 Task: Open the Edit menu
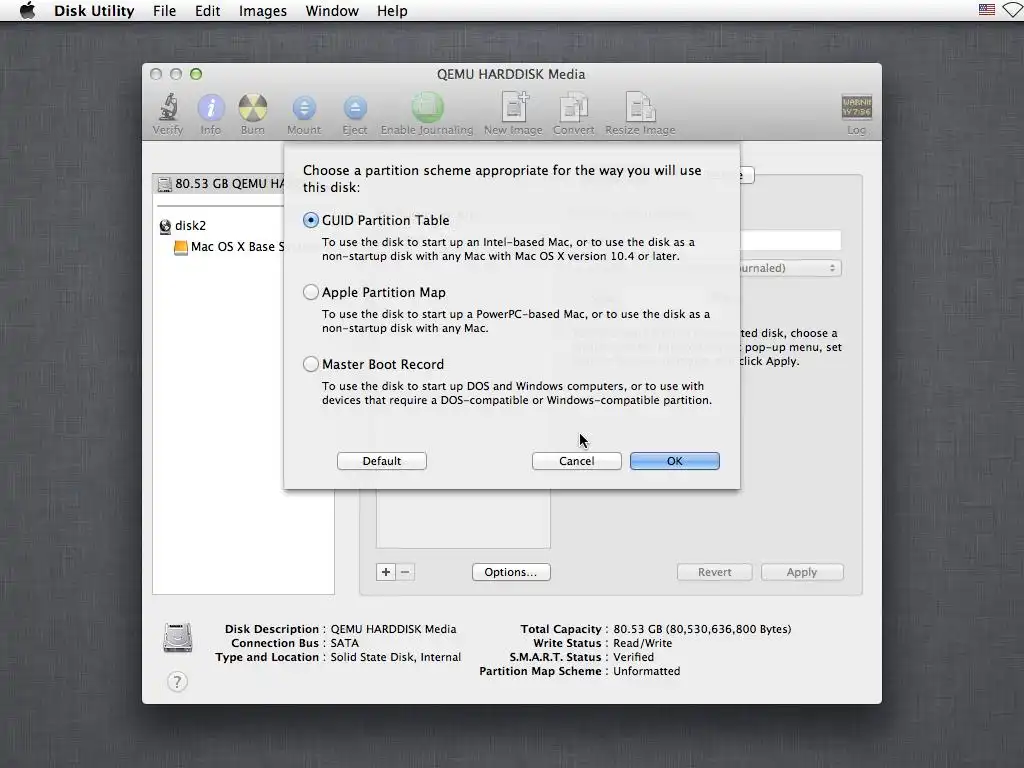(207, 11)
